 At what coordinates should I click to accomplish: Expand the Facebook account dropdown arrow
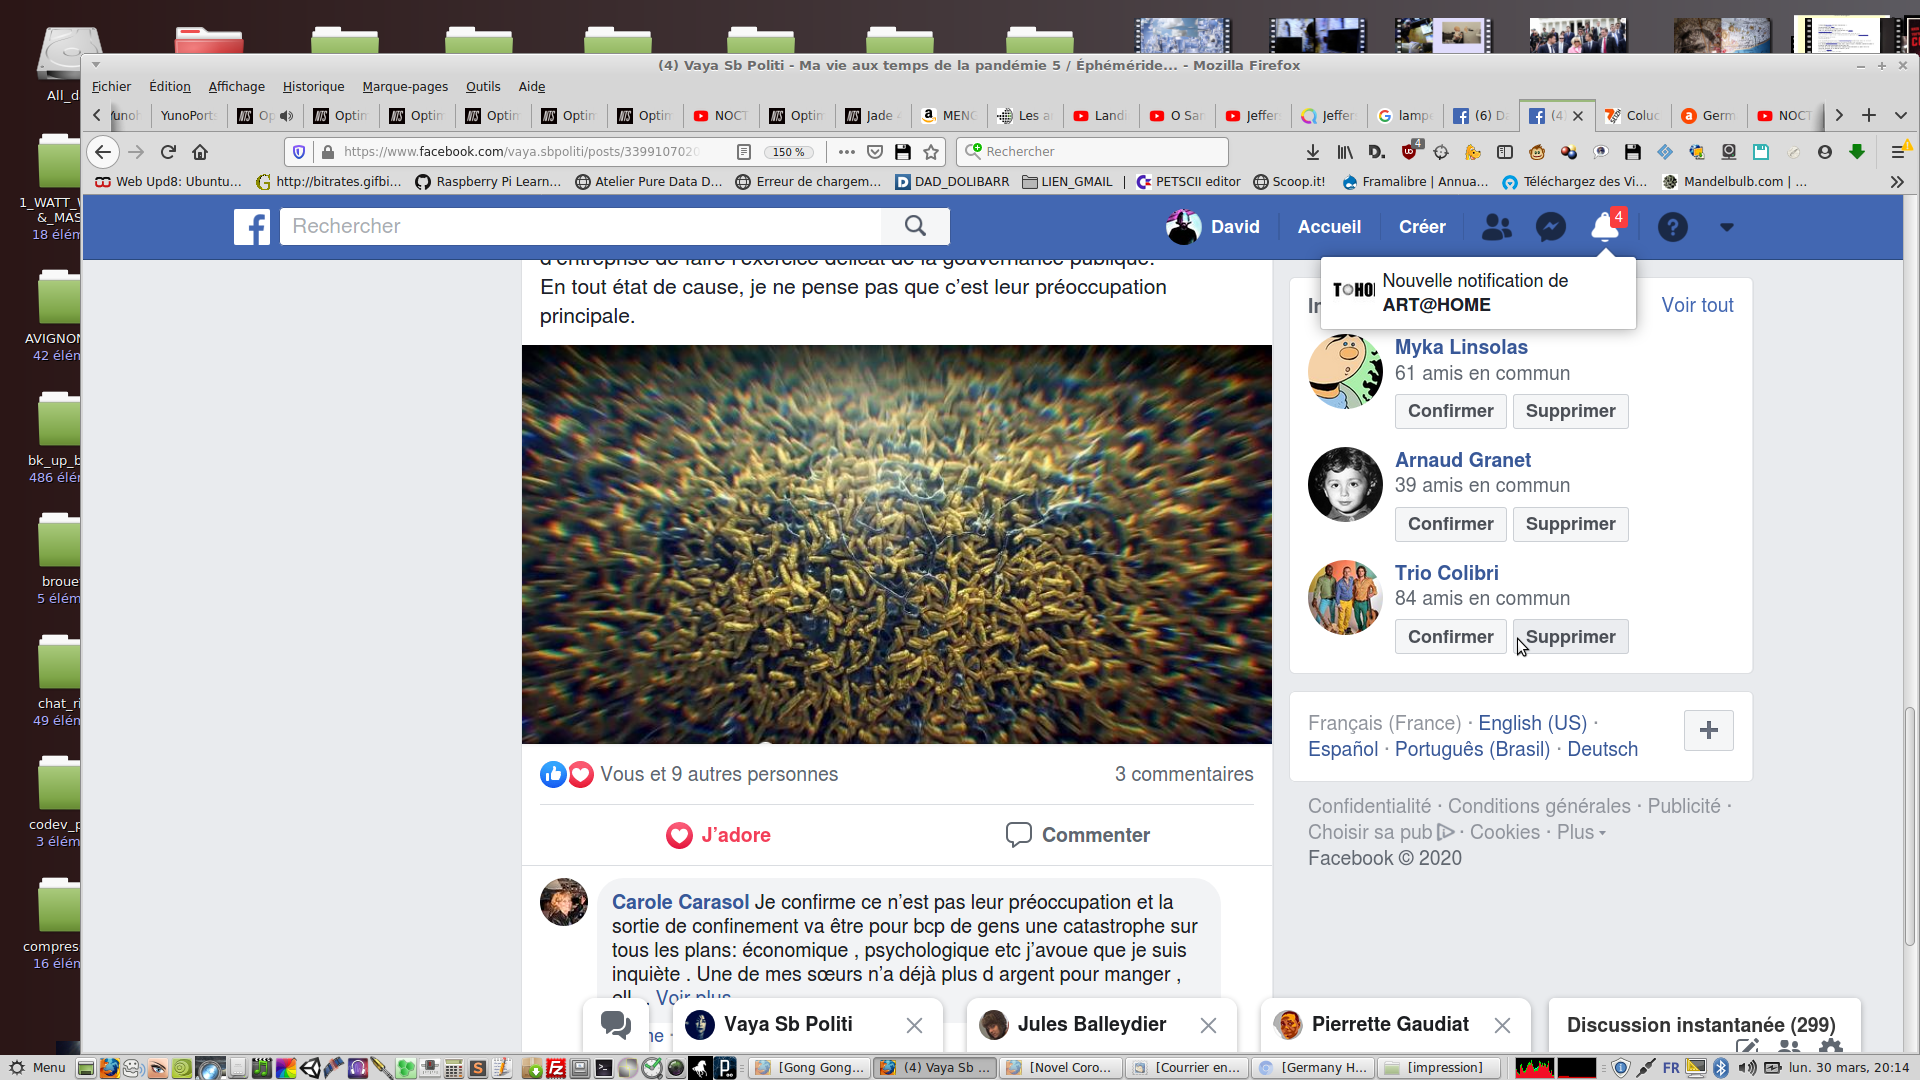coord(1726,227)
